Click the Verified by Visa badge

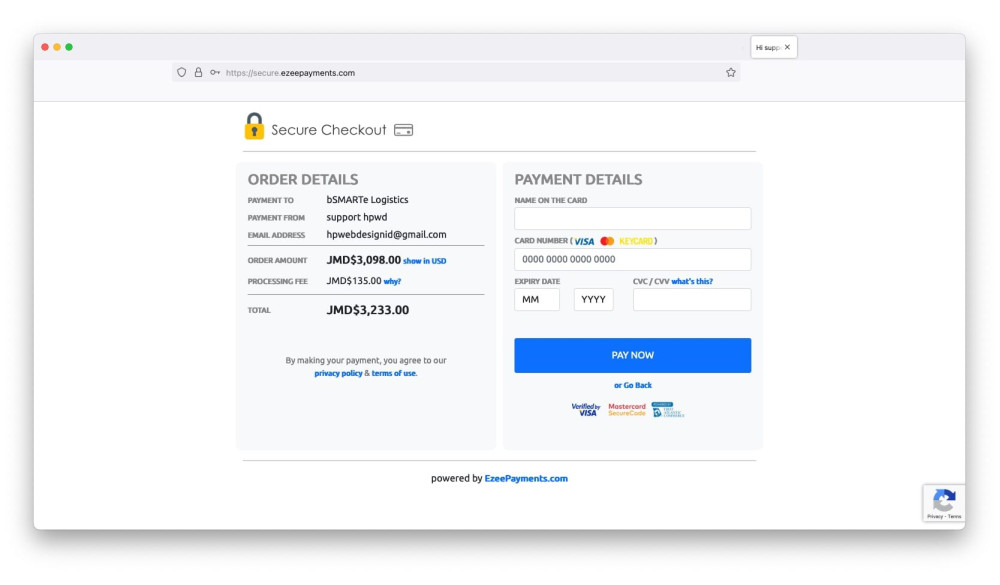point(586,409)
